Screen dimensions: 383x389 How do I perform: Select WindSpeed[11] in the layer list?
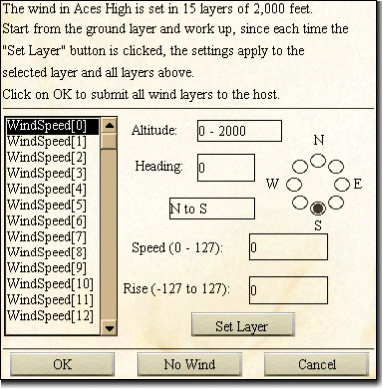point(52,300)
